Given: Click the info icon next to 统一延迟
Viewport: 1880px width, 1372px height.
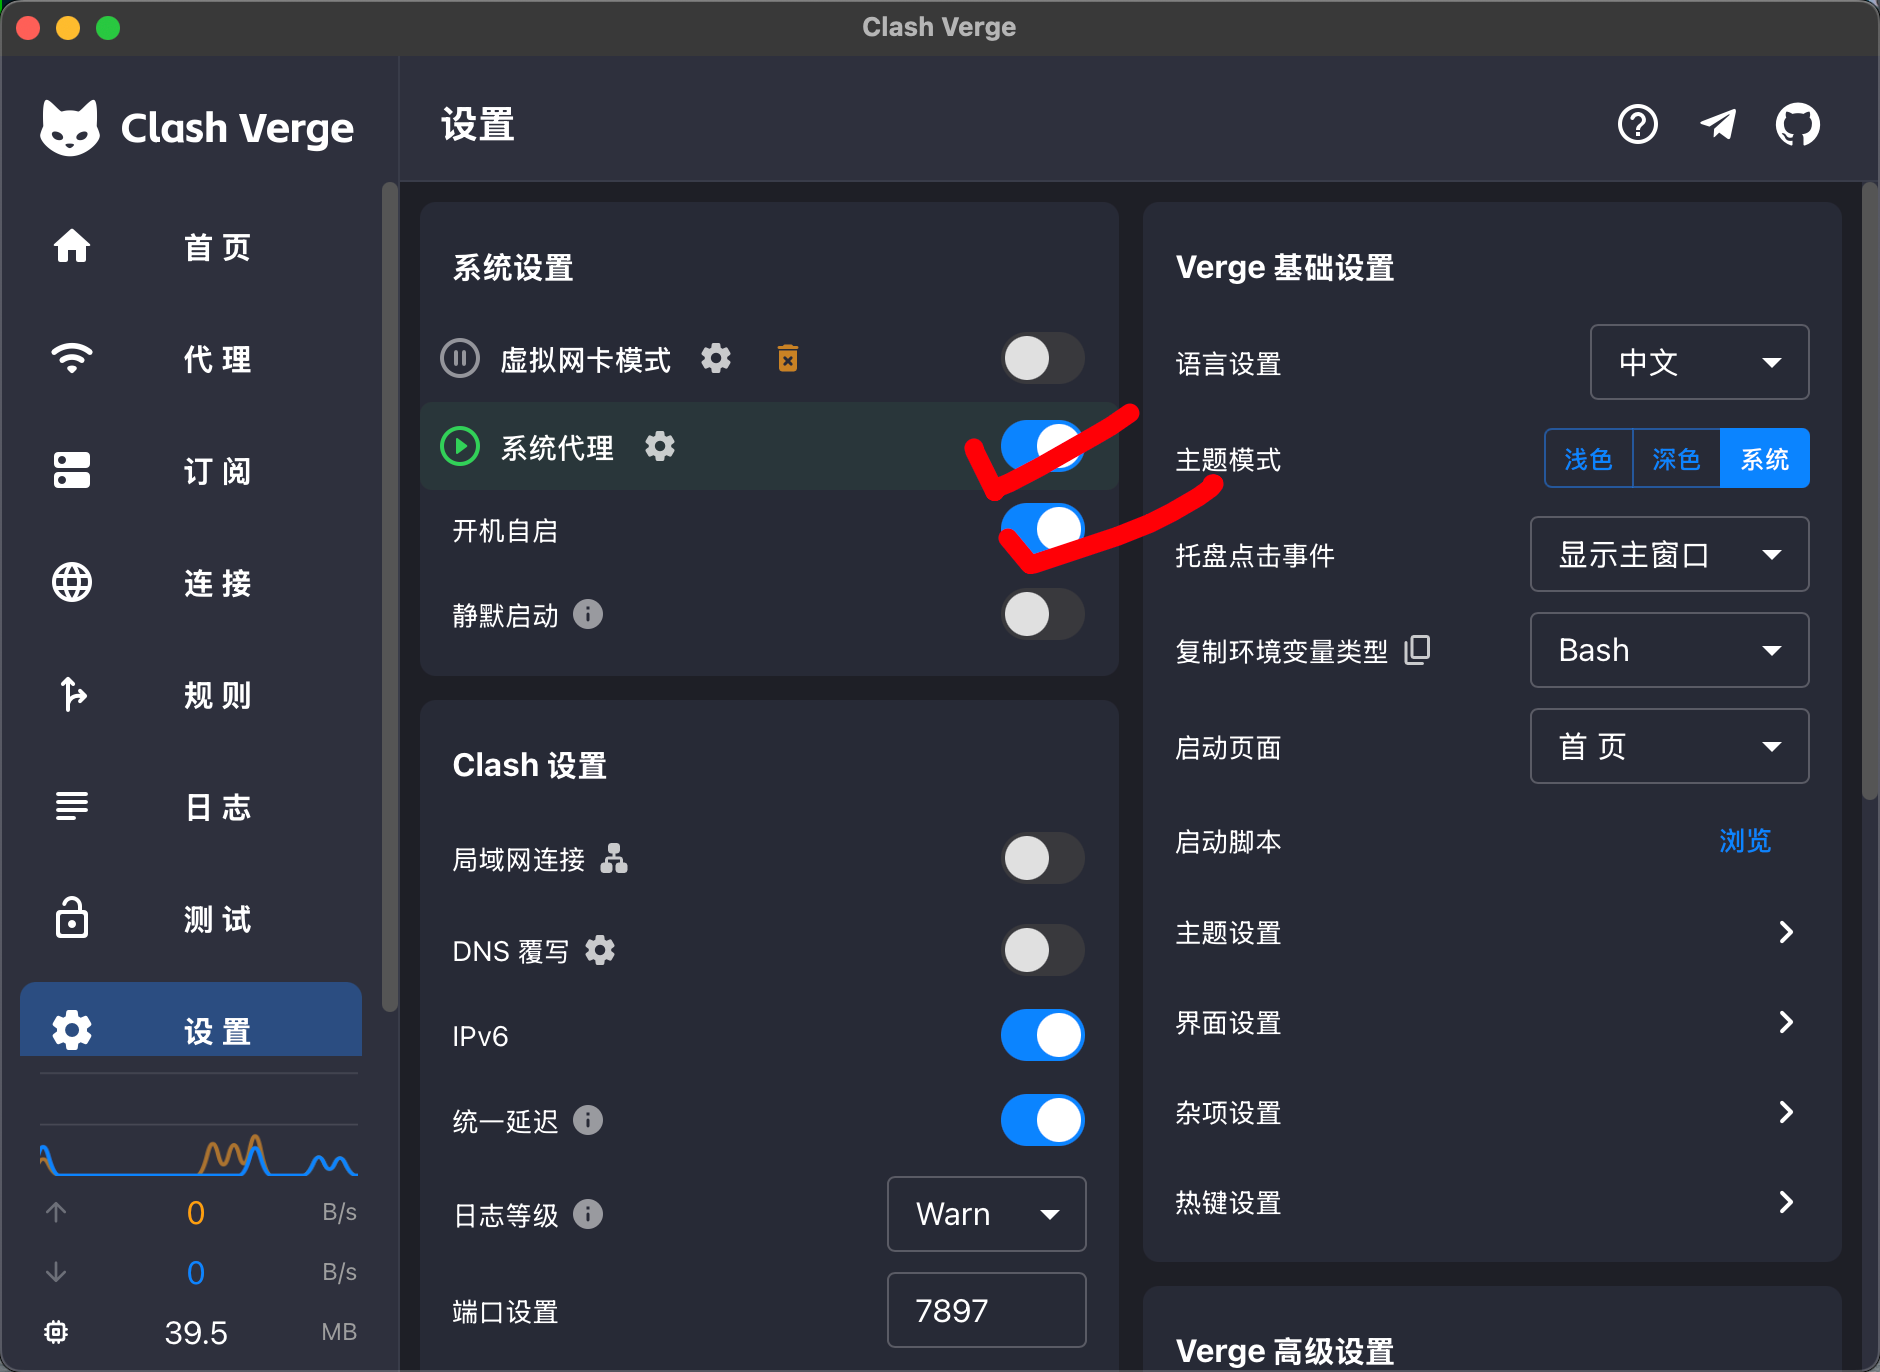Looking at the screenshot, I should point(588,1120).
